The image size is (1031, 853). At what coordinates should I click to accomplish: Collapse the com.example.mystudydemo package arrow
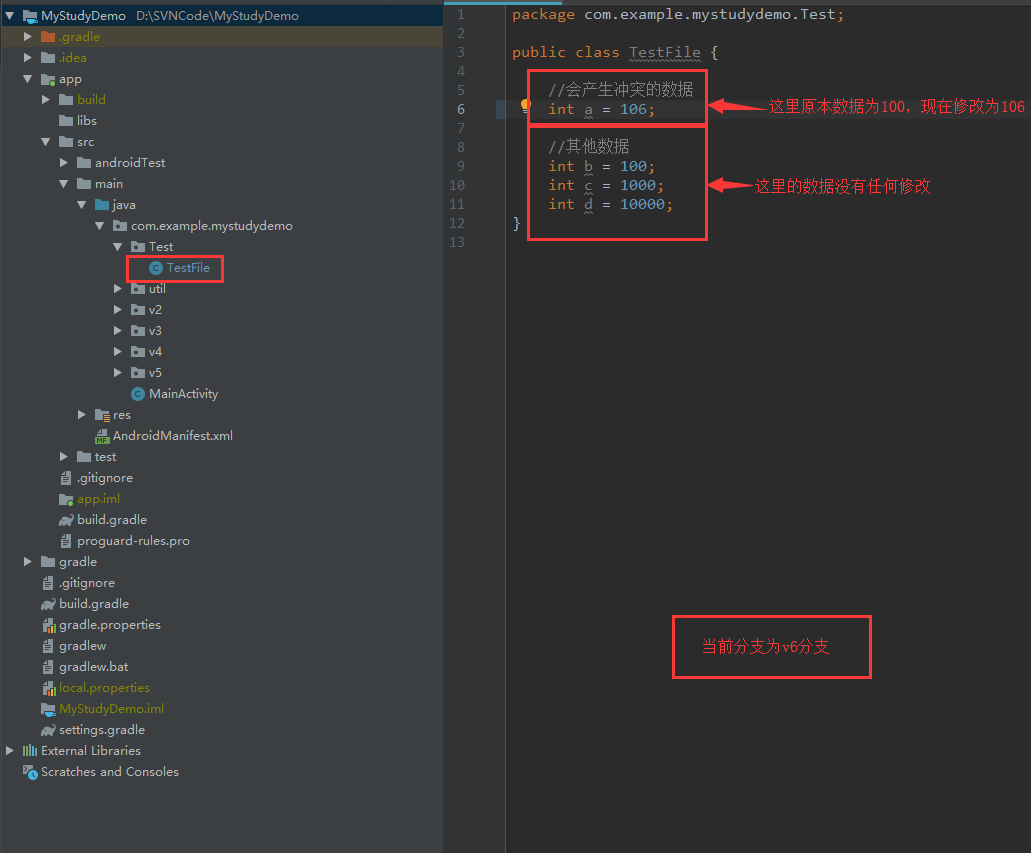click(x=99, y=226)
